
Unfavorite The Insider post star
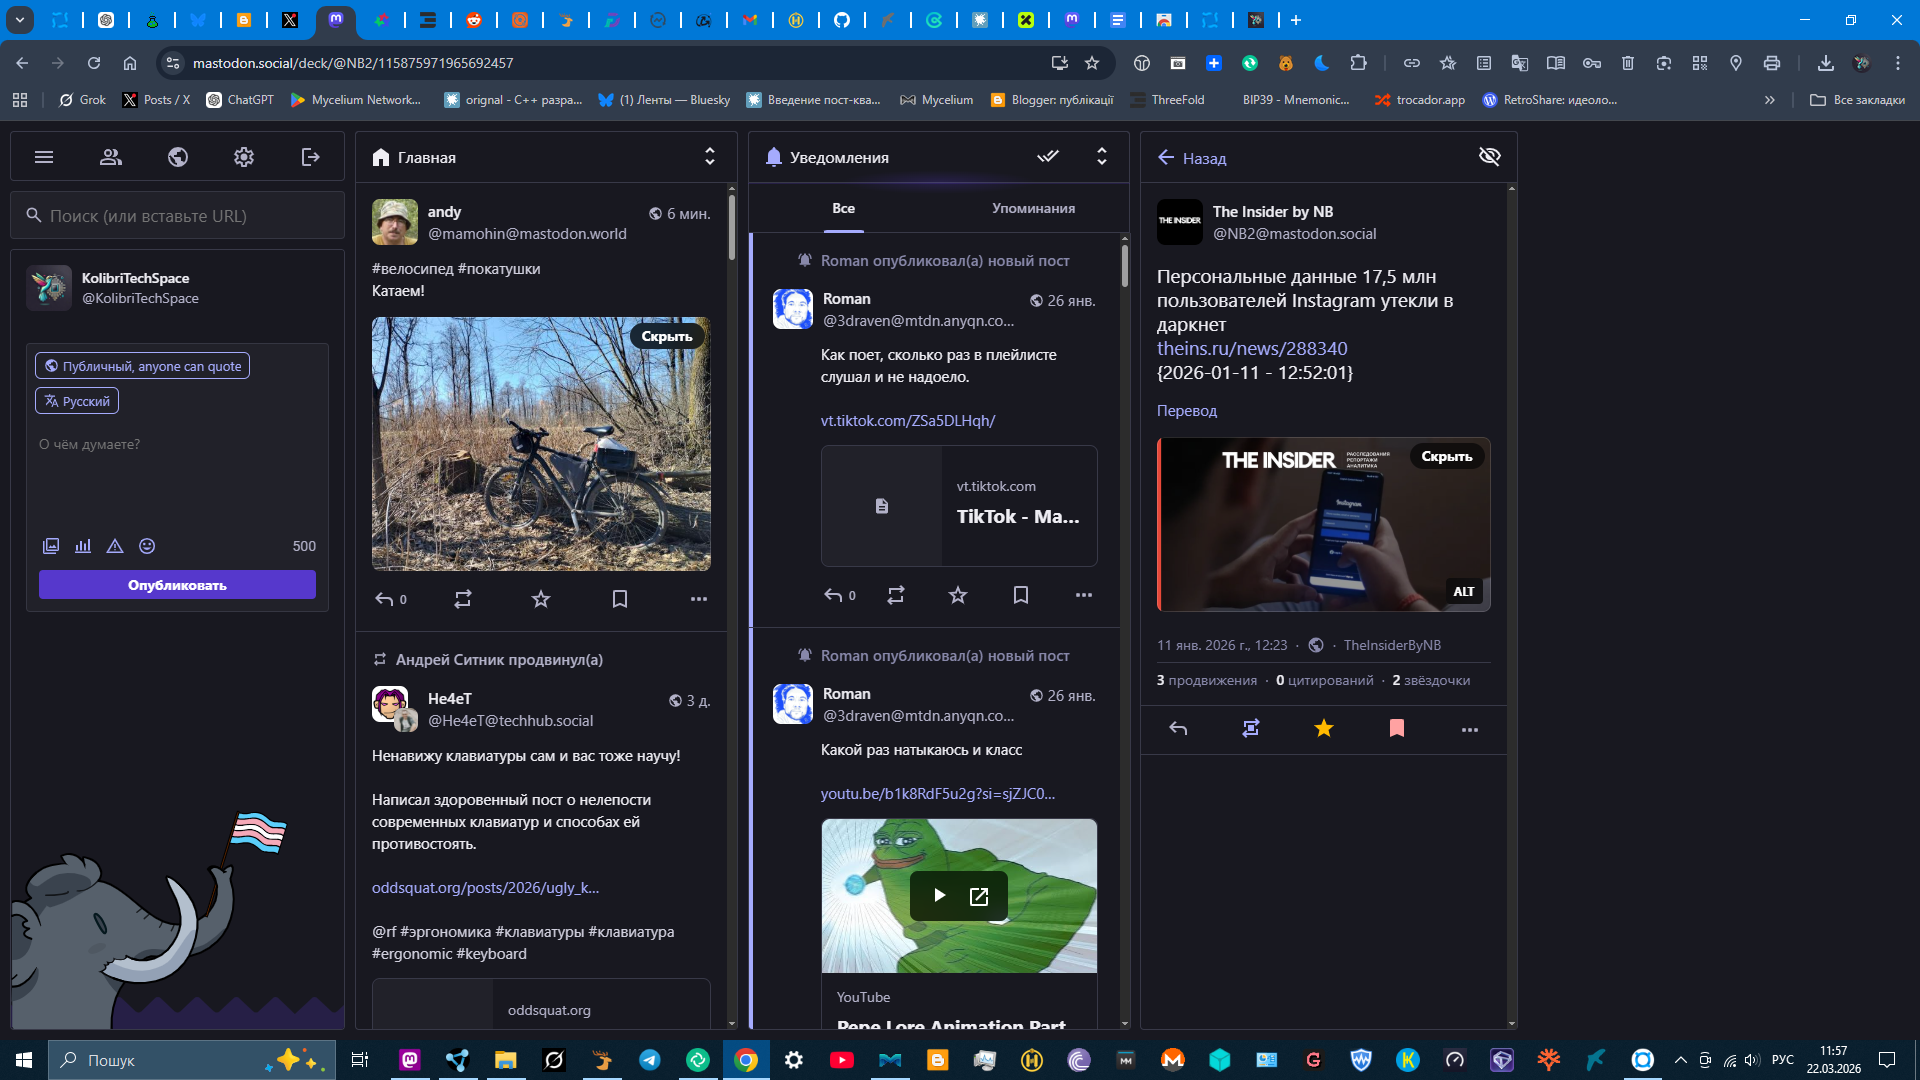(x=1323, y=729)
